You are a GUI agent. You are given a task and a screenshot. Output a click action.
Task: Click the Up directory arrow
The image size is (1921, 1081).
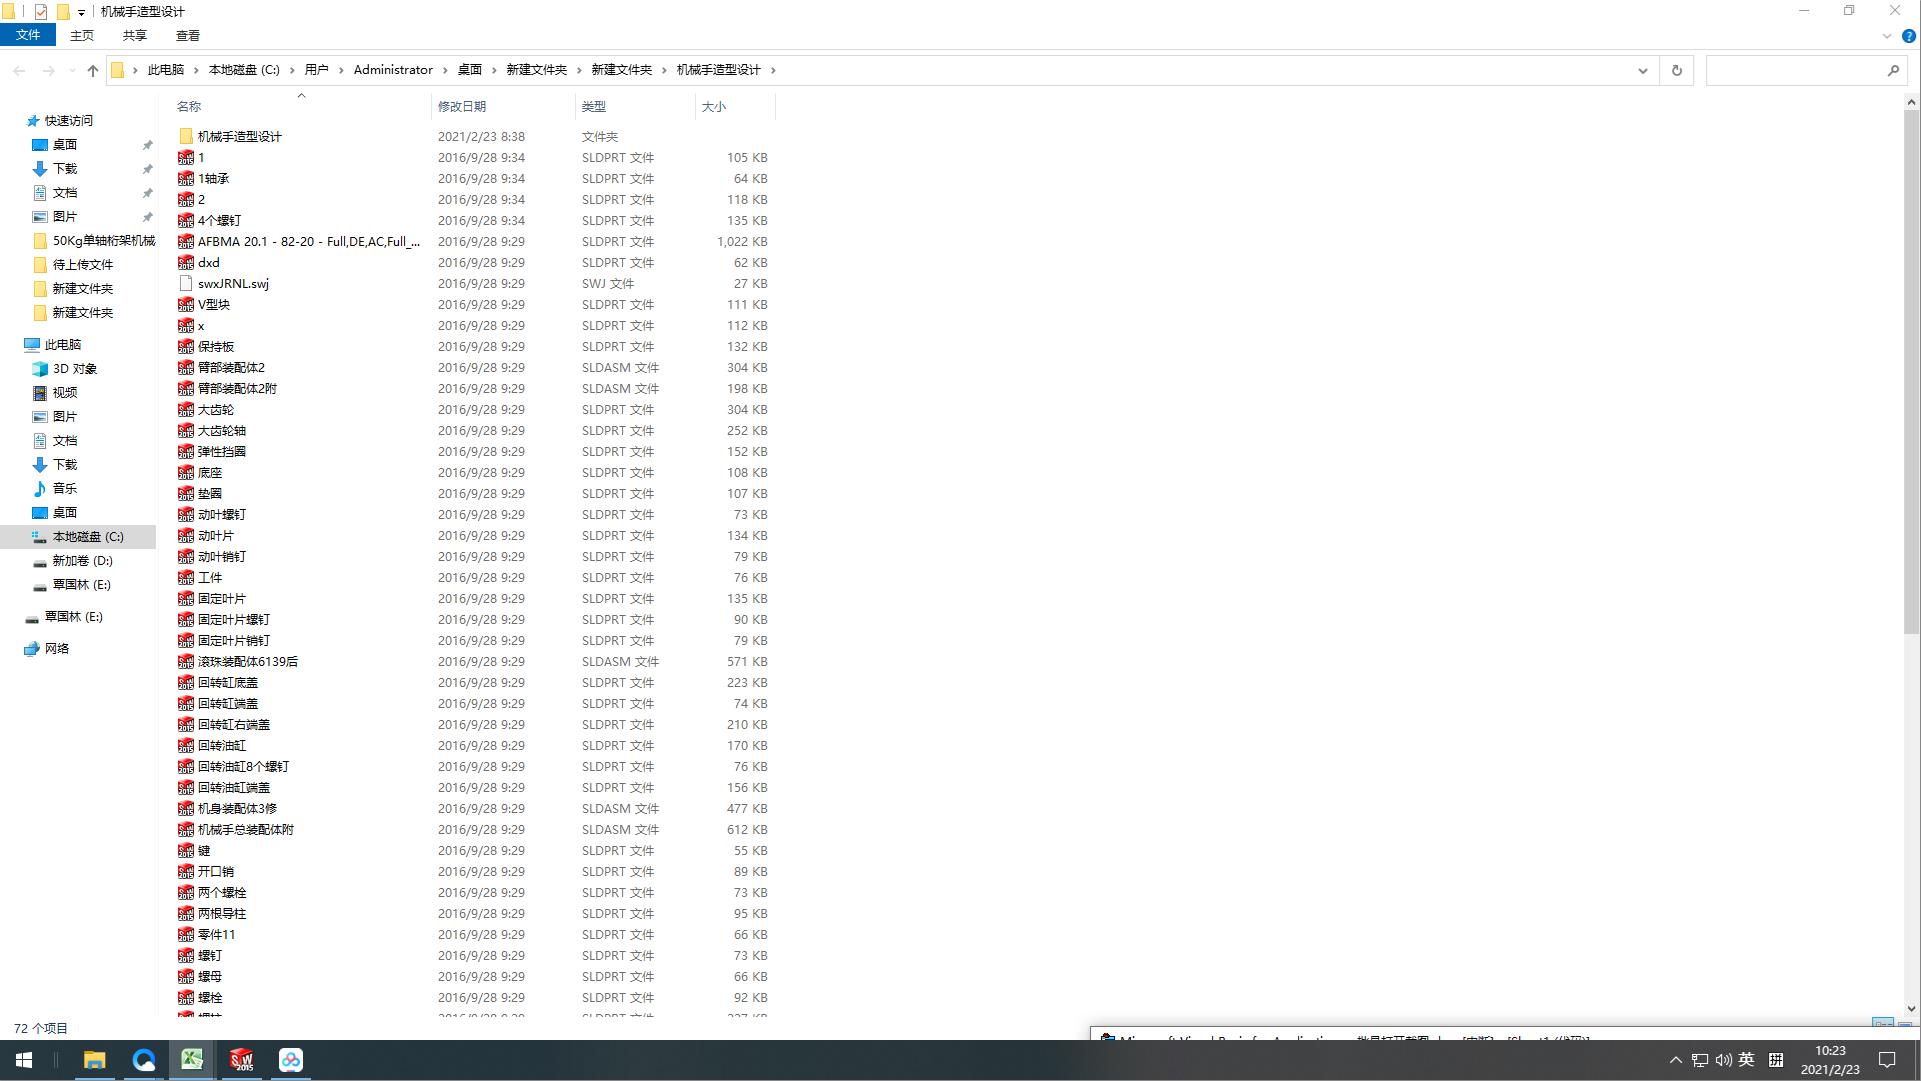[93, 70]
